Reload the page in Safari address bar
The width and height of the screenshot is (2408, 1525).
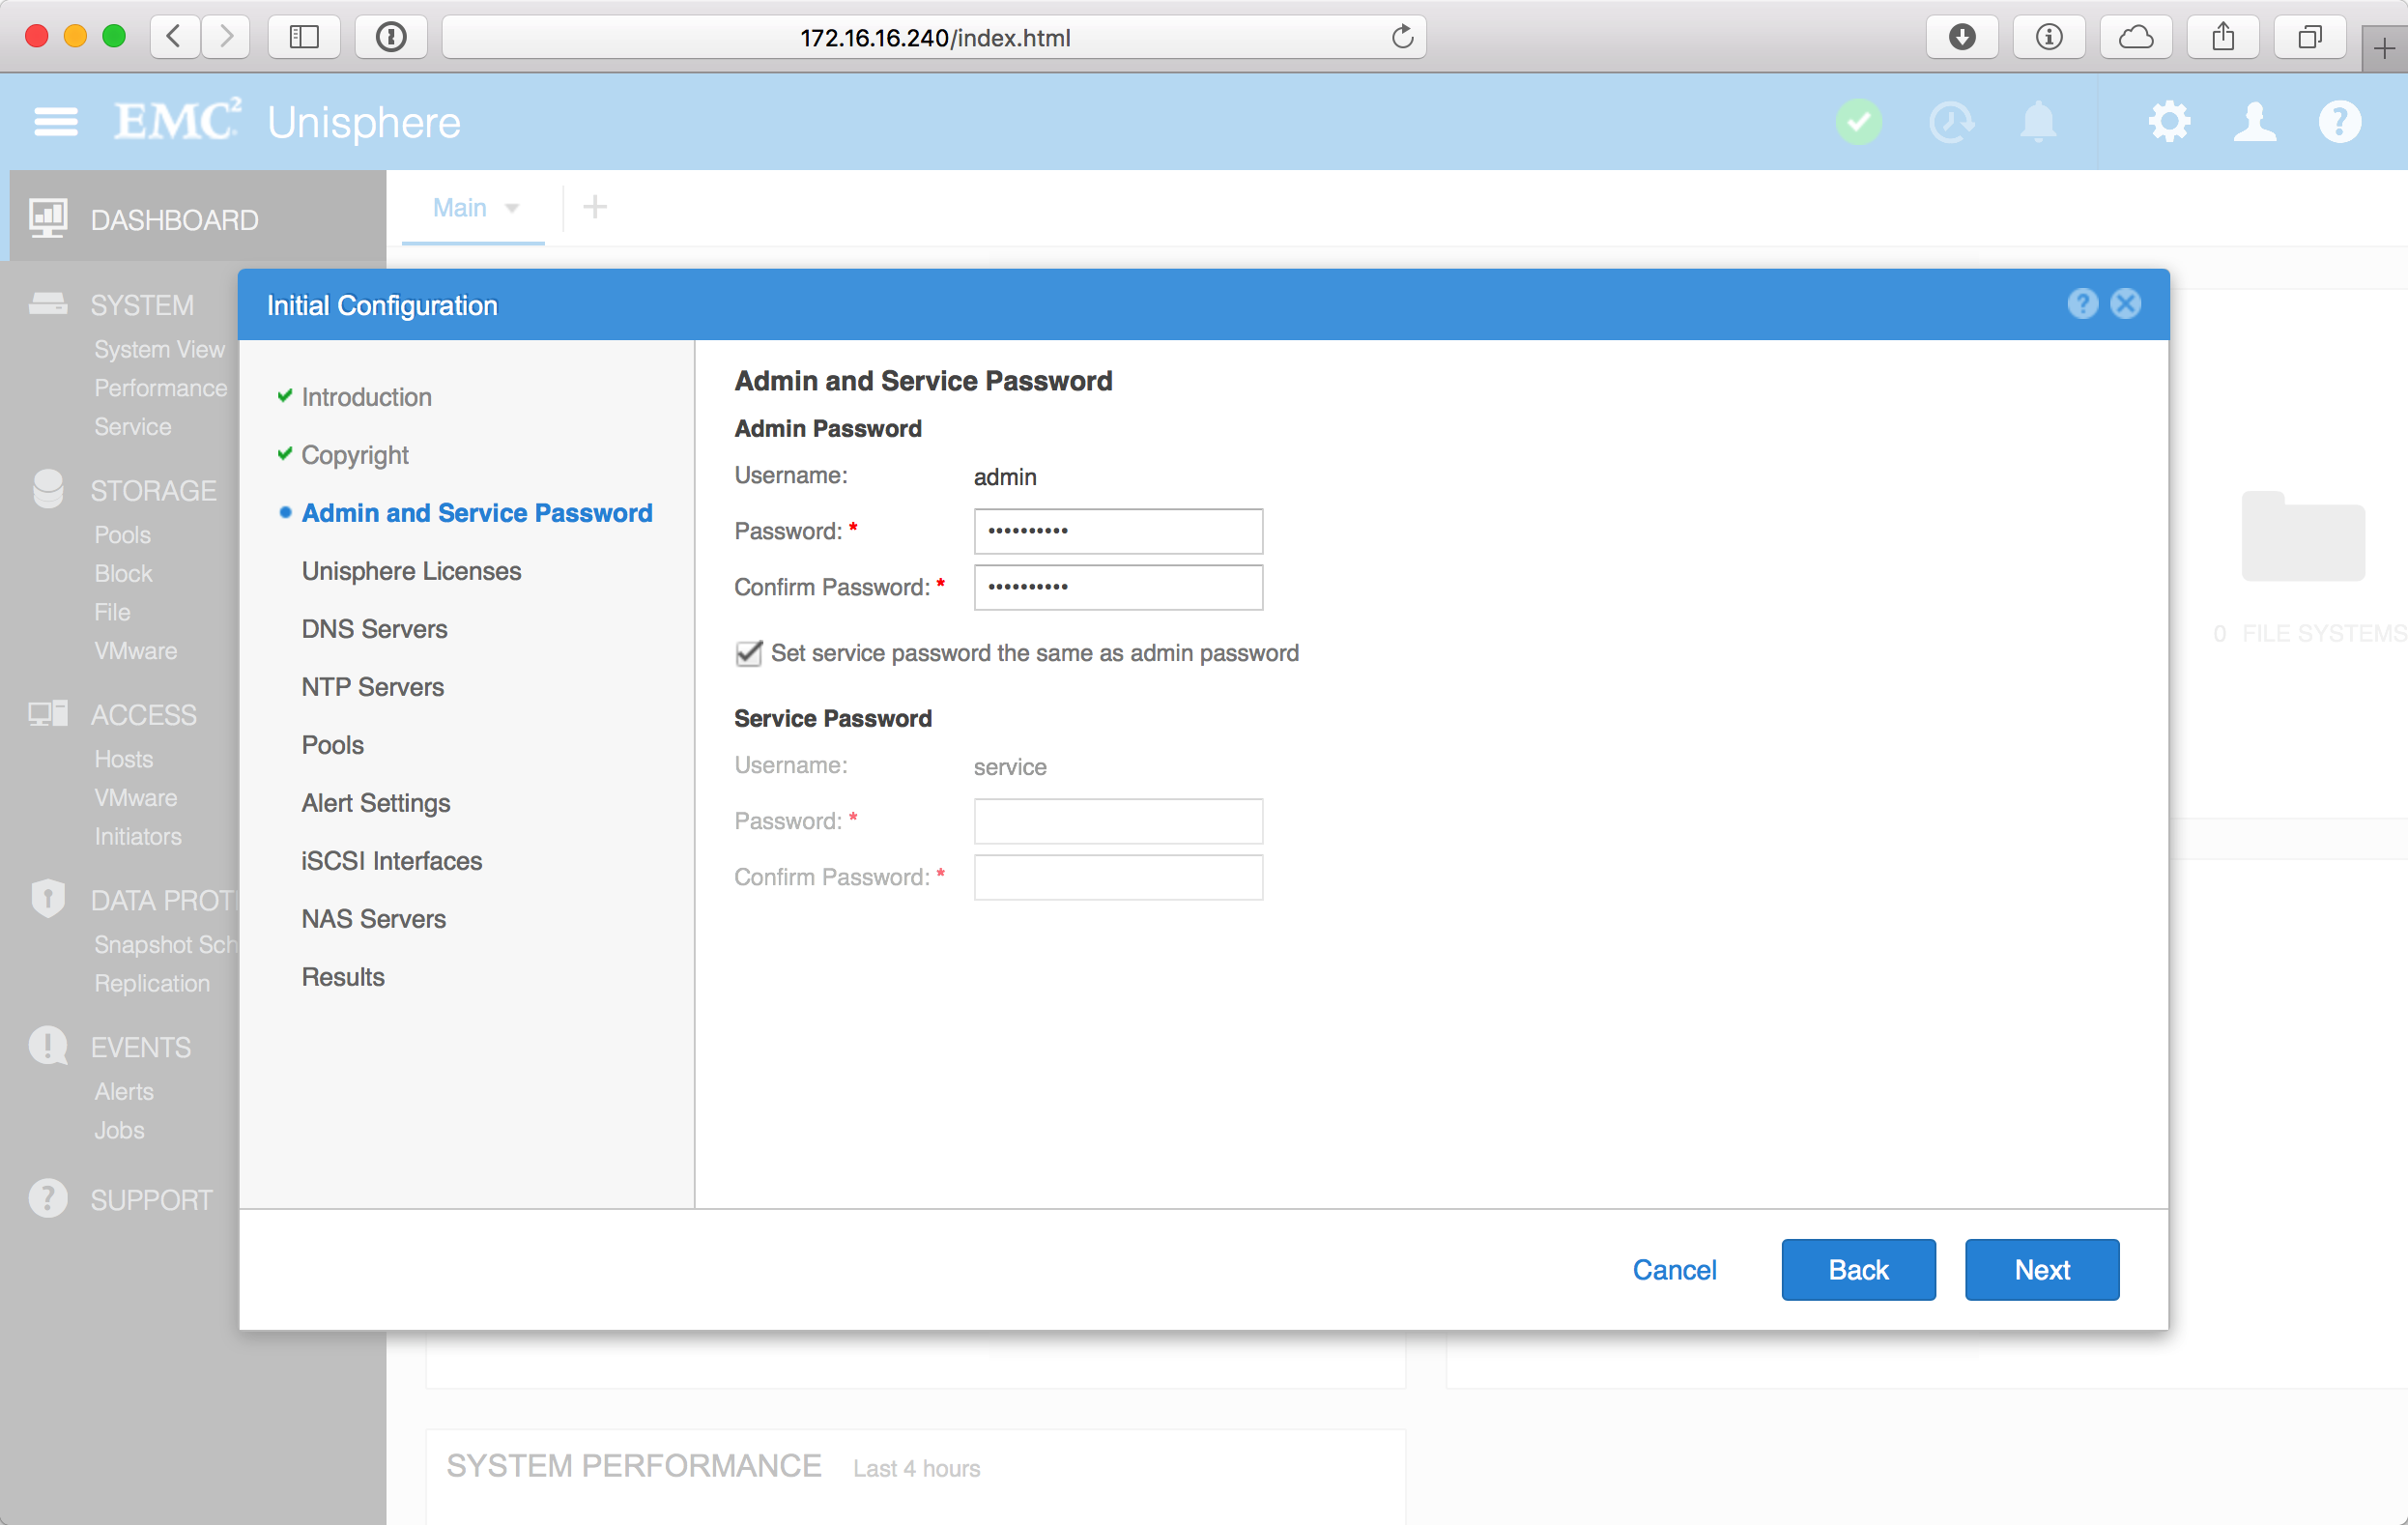tap(1402, 37)
